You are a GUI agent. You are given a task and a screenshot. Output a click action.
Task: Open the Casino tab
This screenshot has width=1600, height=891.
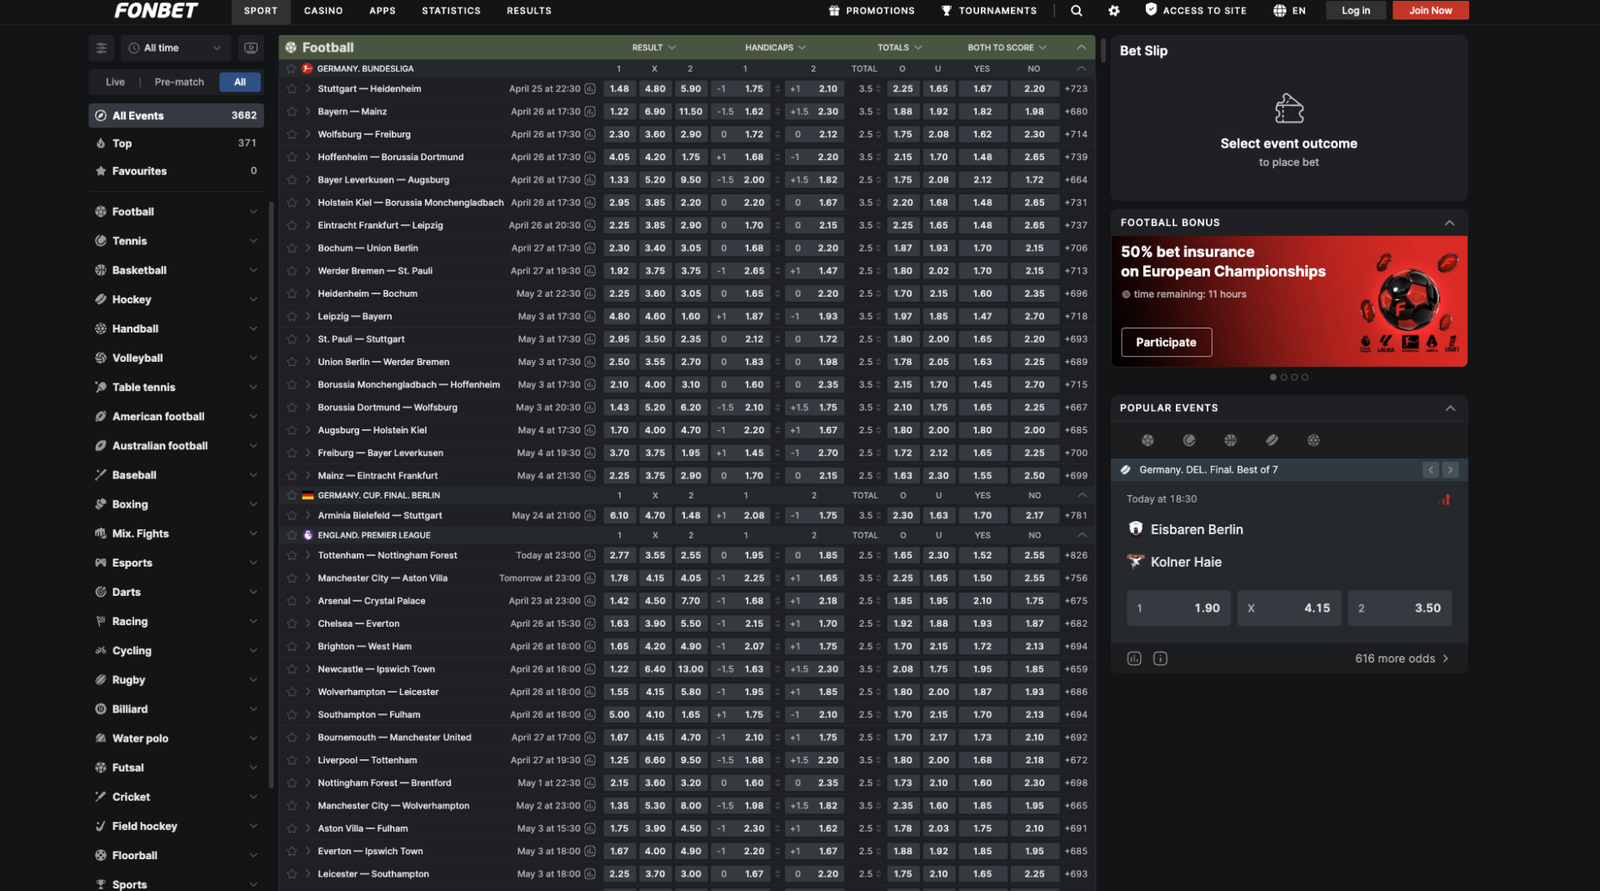(x=323, y=11)
